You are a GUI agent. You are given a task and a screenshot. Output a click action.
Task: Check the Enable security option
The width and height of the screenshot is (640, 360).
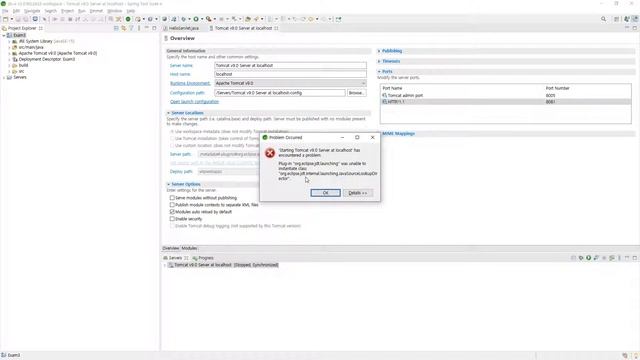(172, 219)
